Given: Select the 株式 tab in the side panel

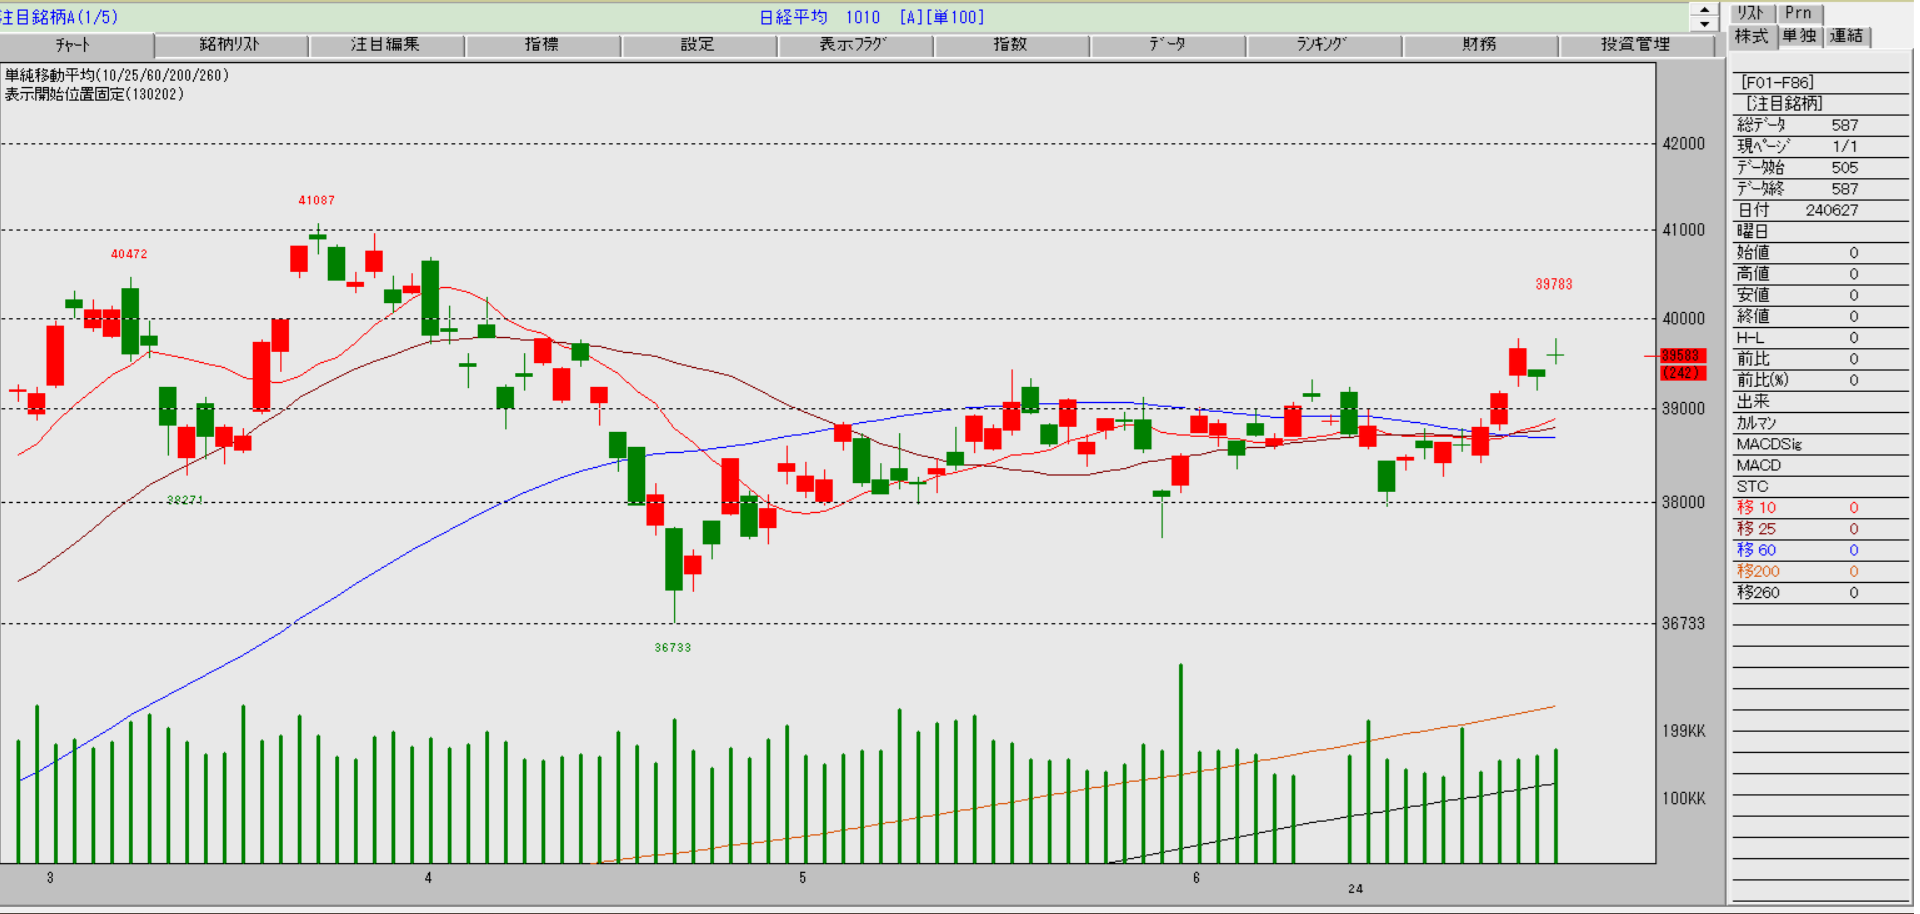Looking at the screenshot, I should click(x=1752, y=36).
